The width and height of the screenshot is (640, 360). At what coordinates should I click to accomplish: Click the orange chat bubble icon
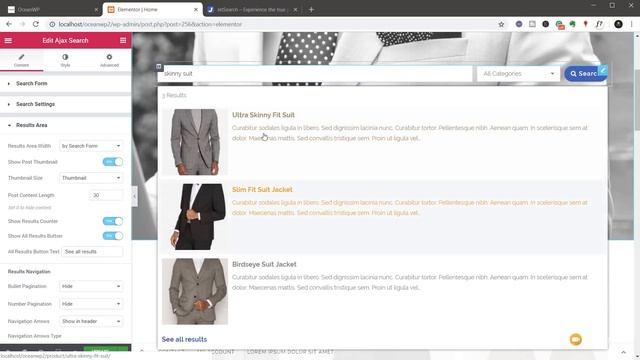(x=576, y=339)
